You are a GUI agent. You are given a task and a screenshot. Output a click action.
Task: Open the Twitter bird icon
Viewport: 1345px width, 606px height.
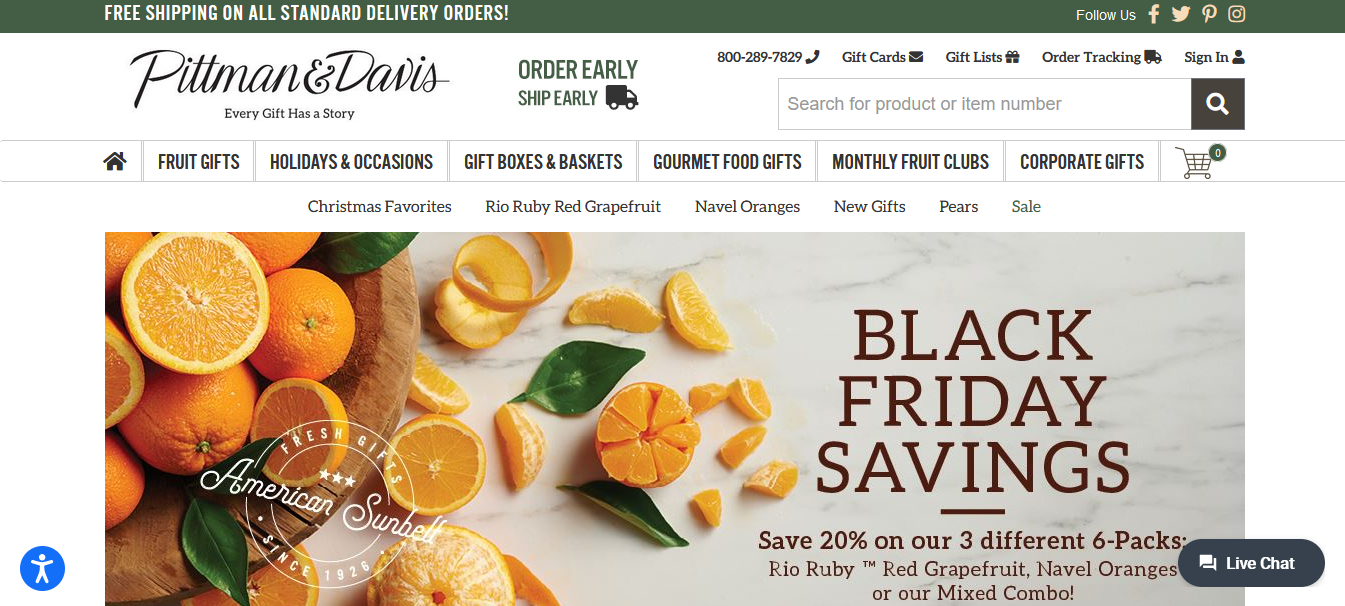pos(1181,14)
